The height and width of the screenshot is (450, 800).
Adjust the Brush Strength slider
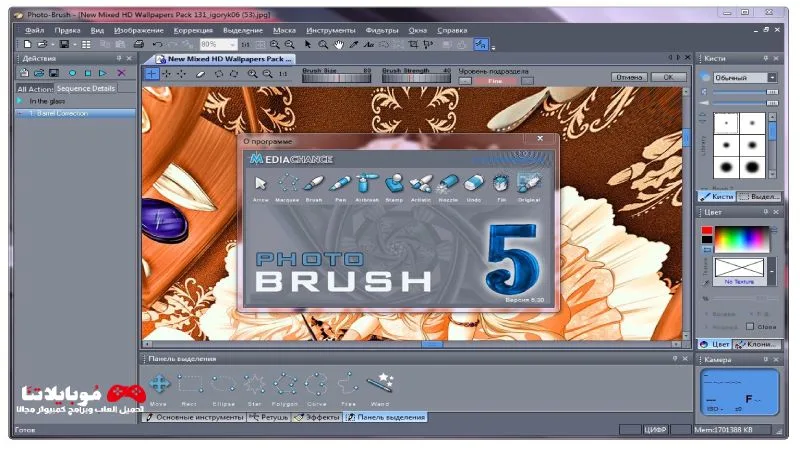[416, 79]
